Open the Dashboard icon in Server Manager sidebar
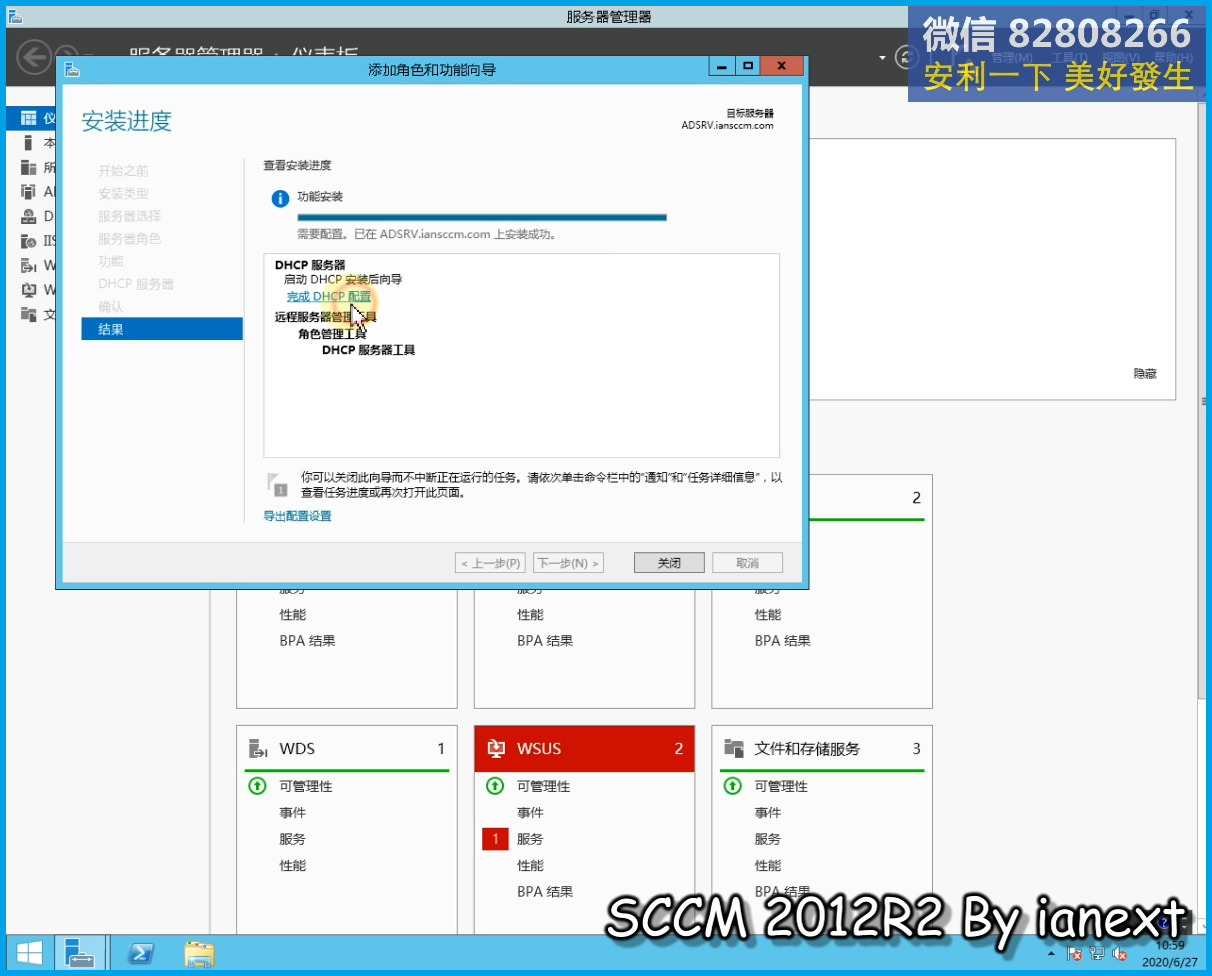The width and height of the screenshot is (1212, 976). [28, 118]
